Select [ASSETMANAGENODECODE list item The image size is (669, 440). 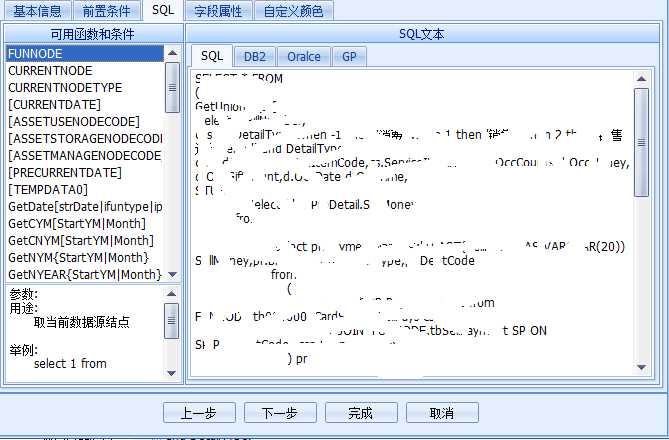84,156
